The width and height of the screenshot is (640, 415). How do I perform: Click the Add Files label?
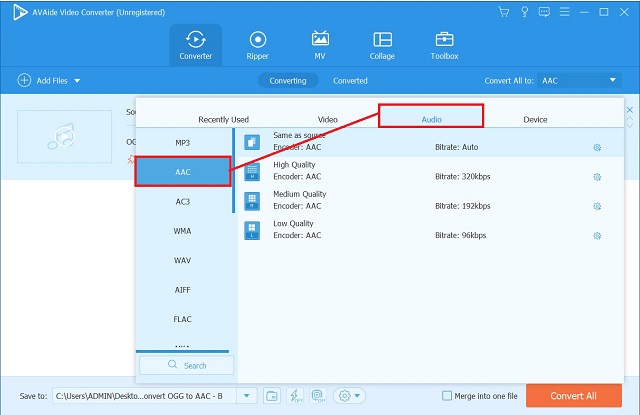click(52, 81)
